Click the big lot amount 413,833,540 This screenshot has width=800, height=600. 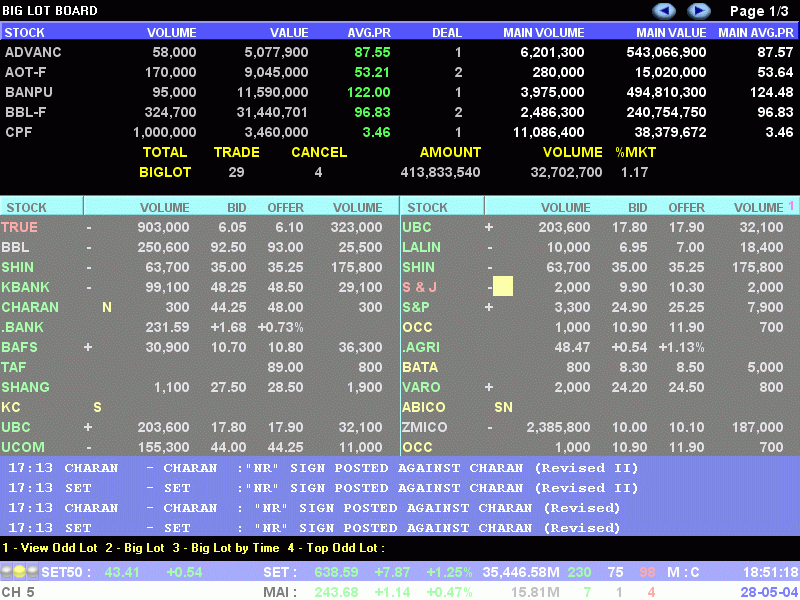click(440, 172)
